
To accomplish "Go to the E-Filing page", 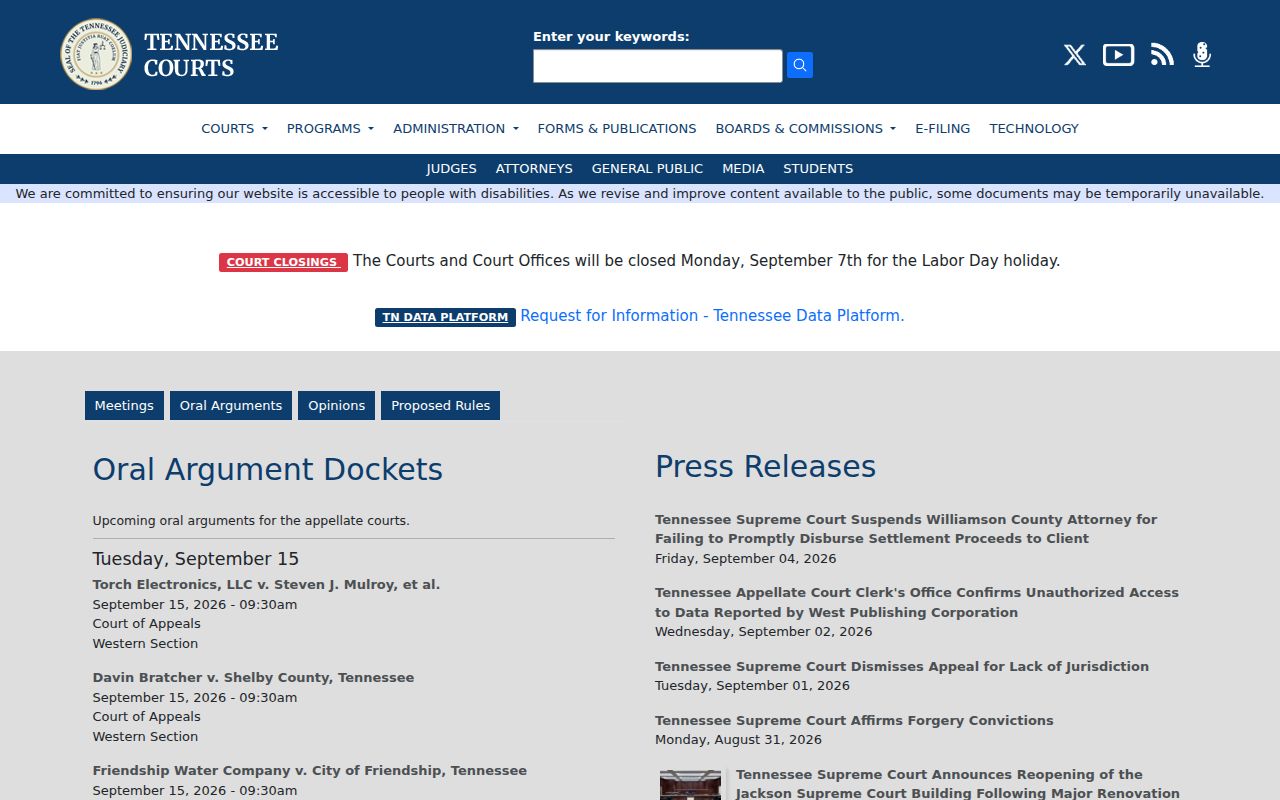I will point(943,128).
